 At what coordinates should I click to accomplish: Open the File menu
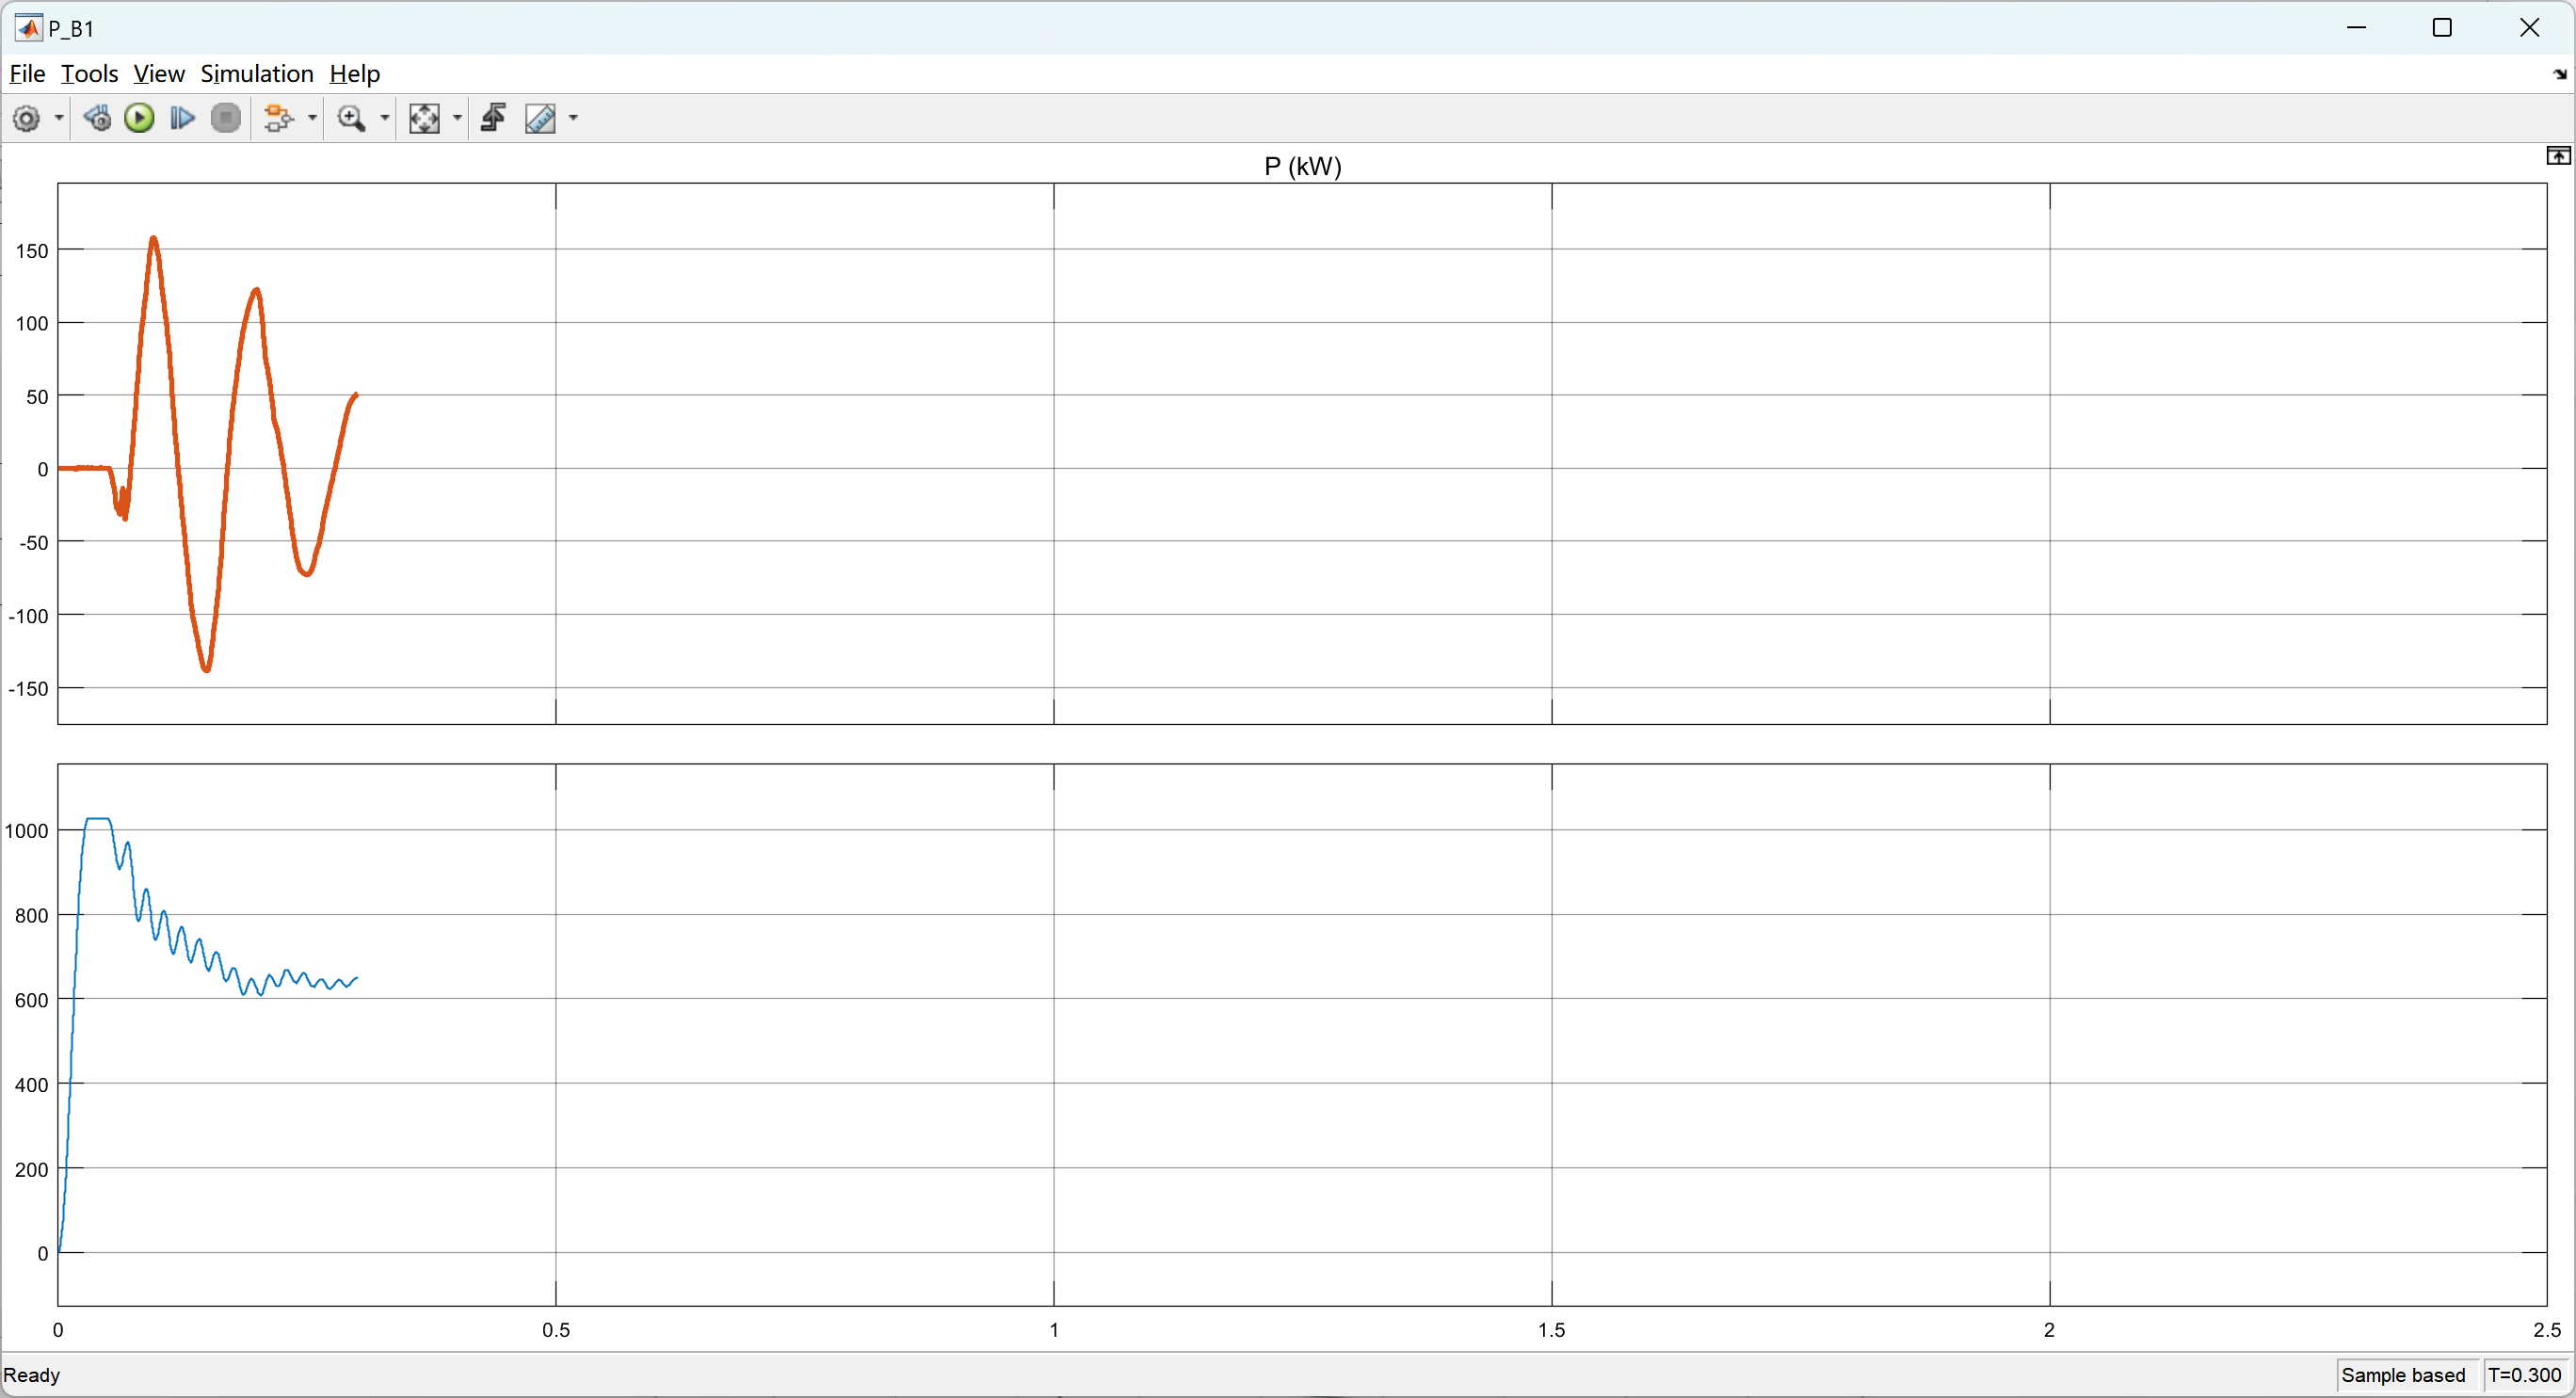[27, 74]
